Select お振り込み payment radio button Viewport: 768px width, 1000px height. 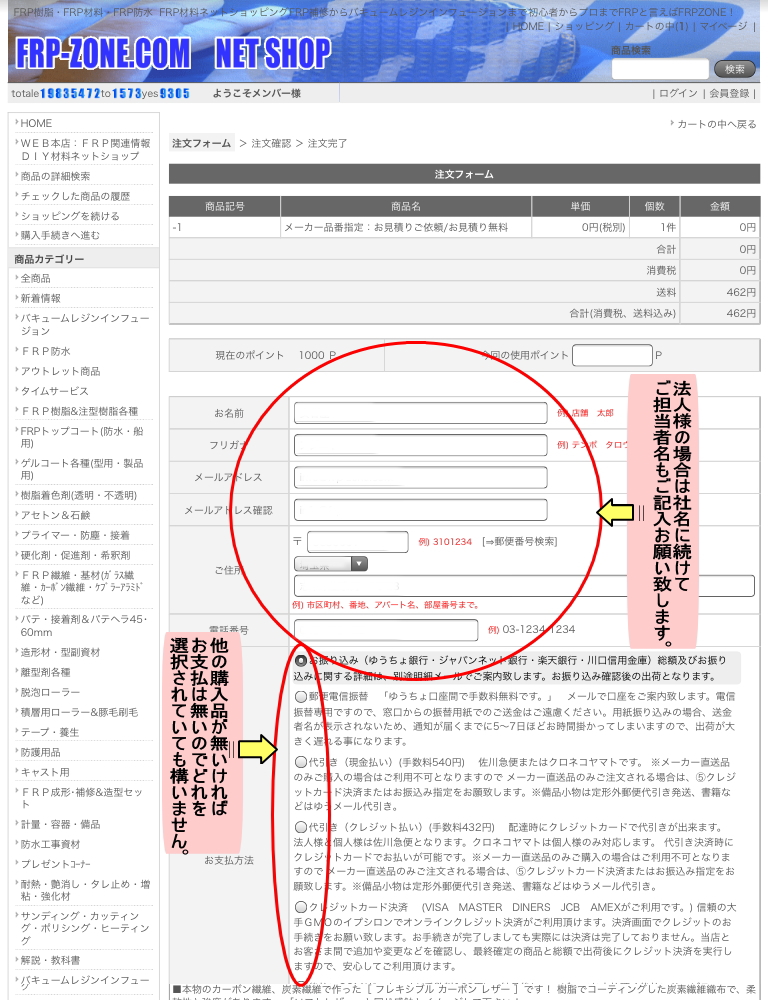click(x=301, y=661)
